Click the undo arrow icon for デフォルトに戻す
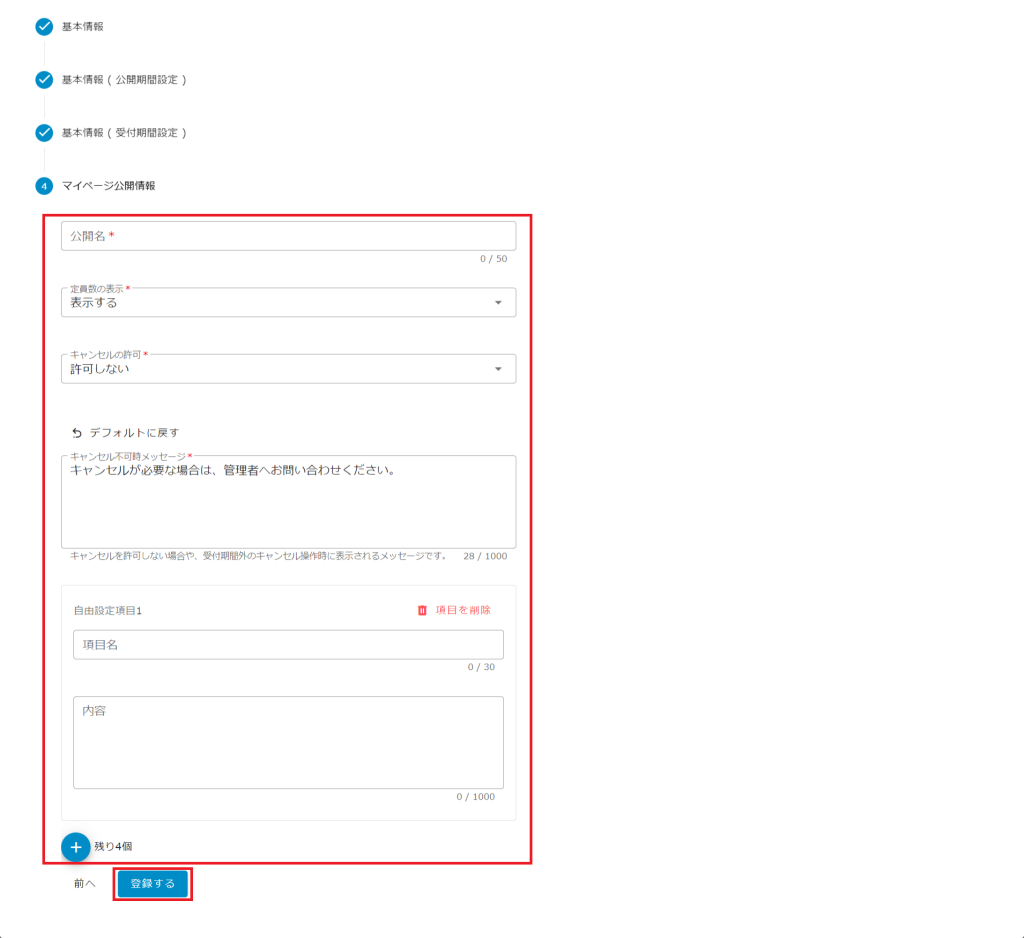 click(77, 433)
